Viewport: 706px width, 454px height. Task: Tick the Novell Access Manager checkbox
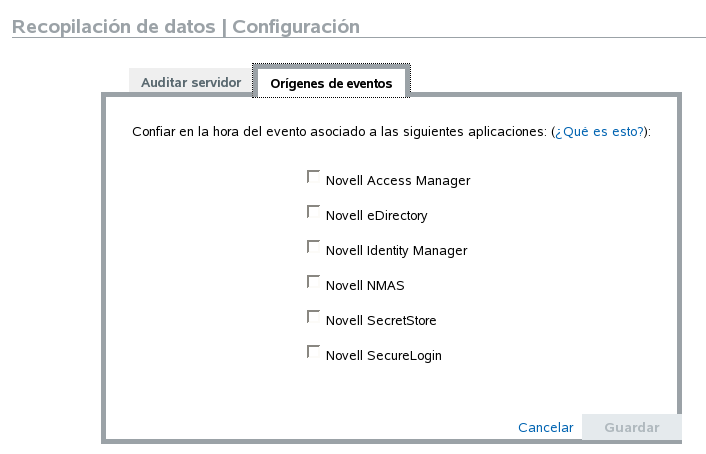point(313,177)
